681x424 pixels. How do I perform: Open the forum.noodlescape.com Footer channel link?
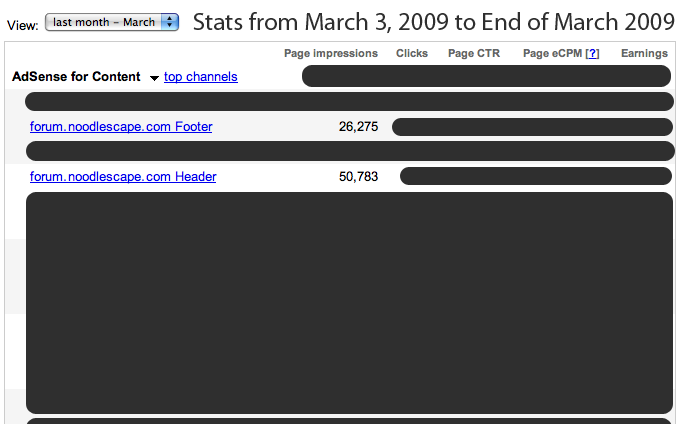pyautogui.click(x=121, y=127)
